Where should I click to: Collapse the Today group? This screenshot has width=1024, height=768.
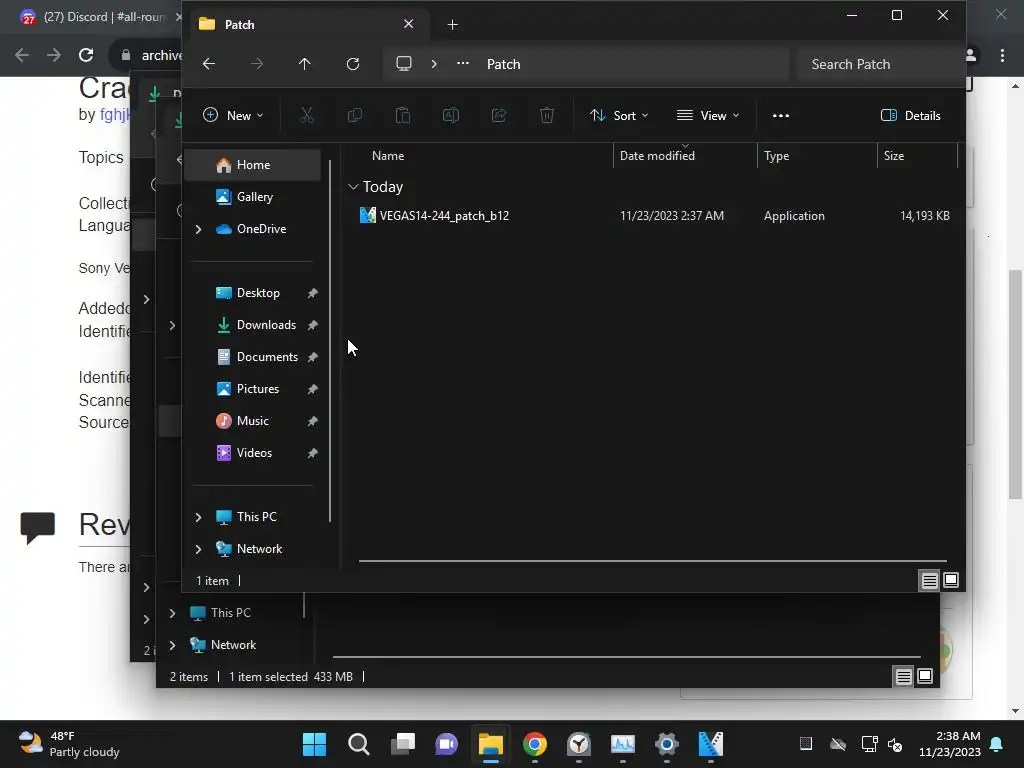pyautogui.click(x=353, y=187)
